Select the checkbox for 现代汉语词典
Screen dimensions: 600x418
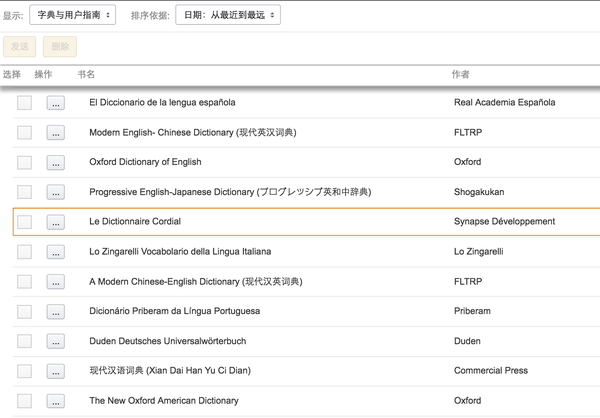(x=24, y=371)
